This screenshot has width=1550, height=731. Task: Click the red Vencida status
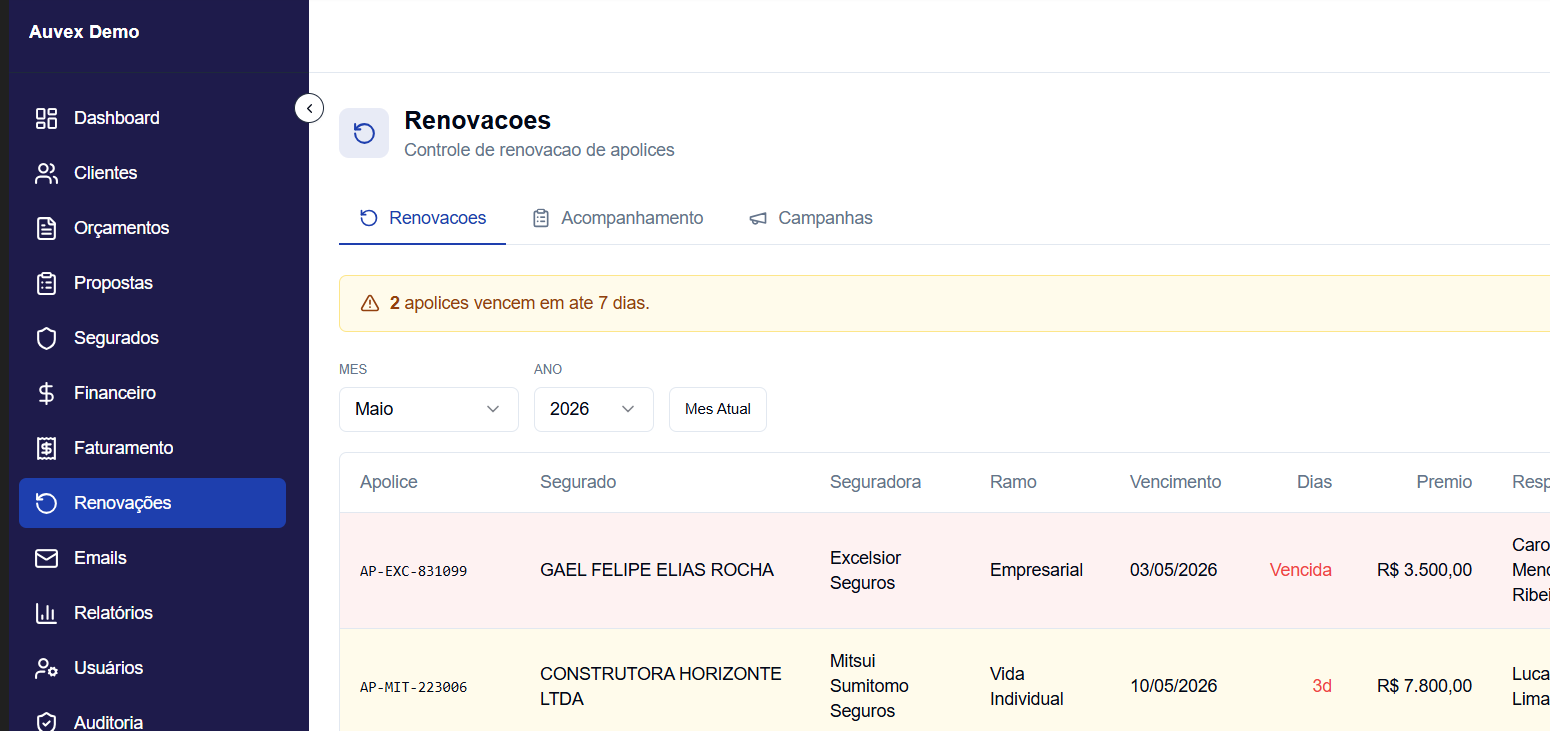[x=1300, y=570]
